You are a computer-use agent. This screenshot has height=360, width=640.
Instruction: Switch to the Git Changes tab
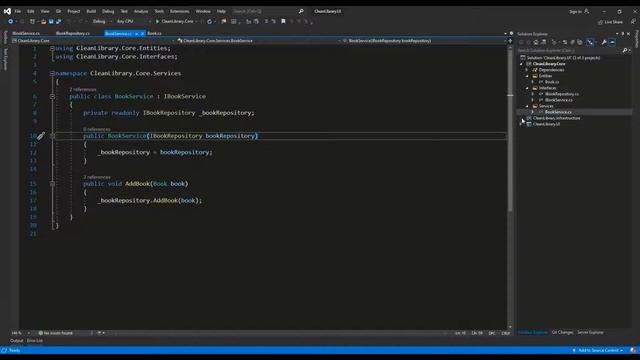point(562,333)
